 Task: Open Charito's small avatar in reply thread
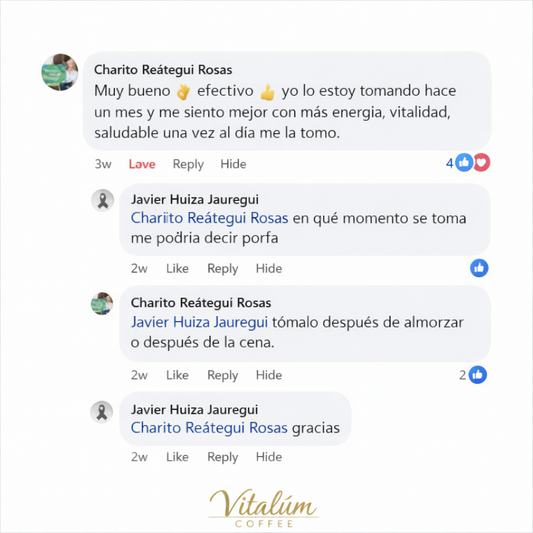click(x=102, y=304)
